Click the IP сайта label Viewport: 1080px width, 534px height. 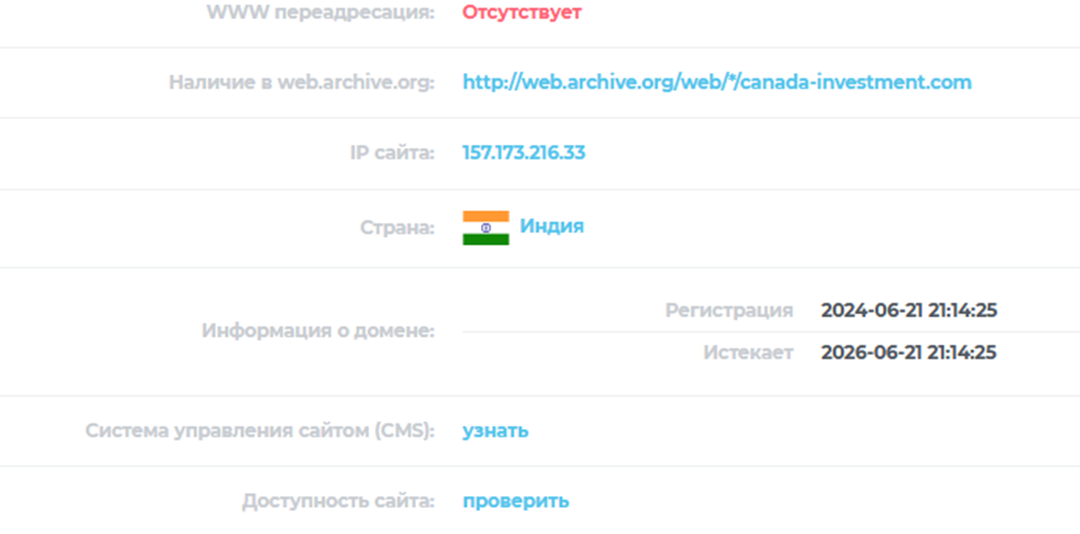pyautogui.click(x=393, y=153)
